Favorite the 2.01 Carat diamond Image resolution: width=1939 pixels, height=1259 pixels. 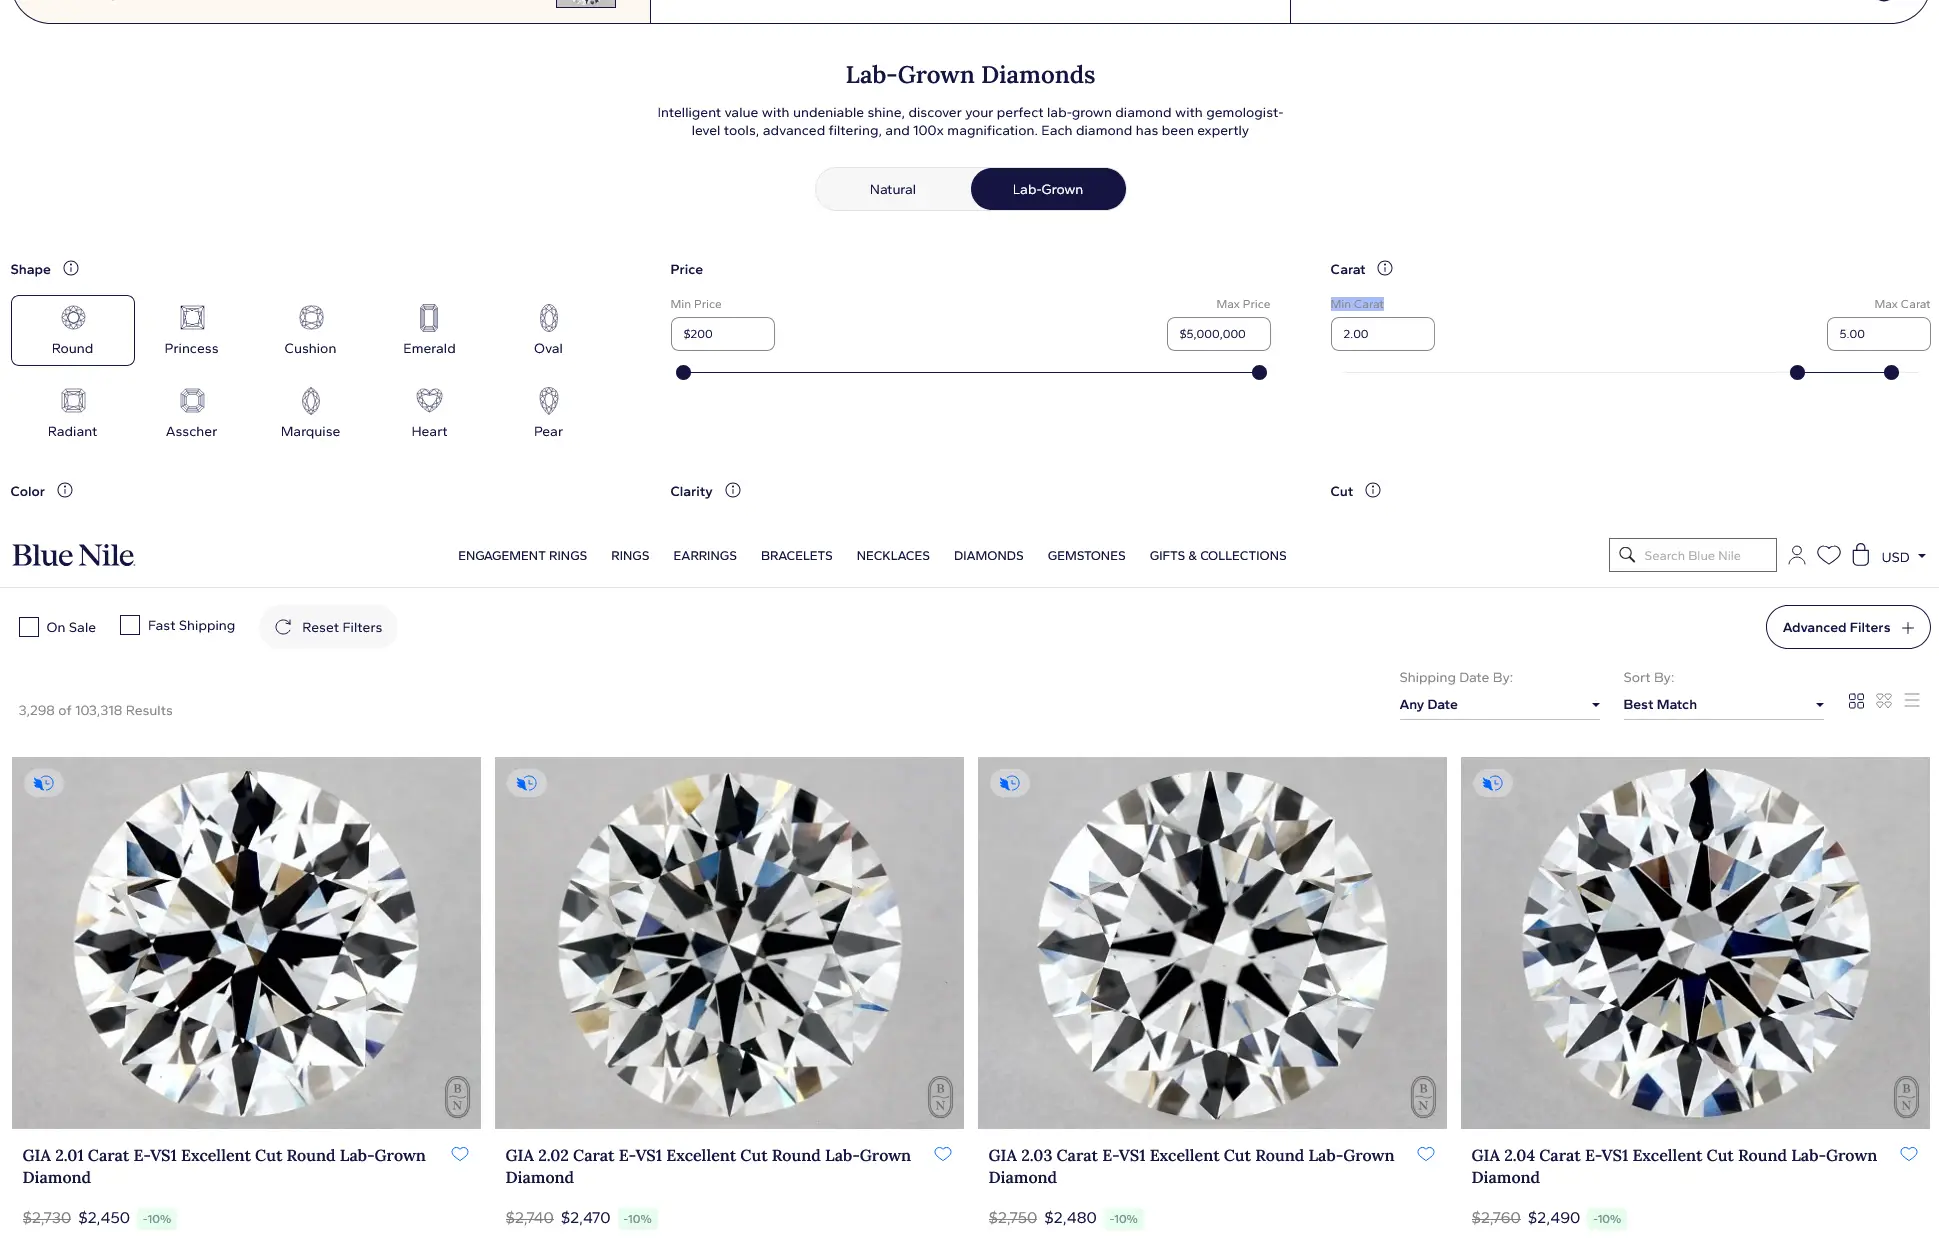460,1154
